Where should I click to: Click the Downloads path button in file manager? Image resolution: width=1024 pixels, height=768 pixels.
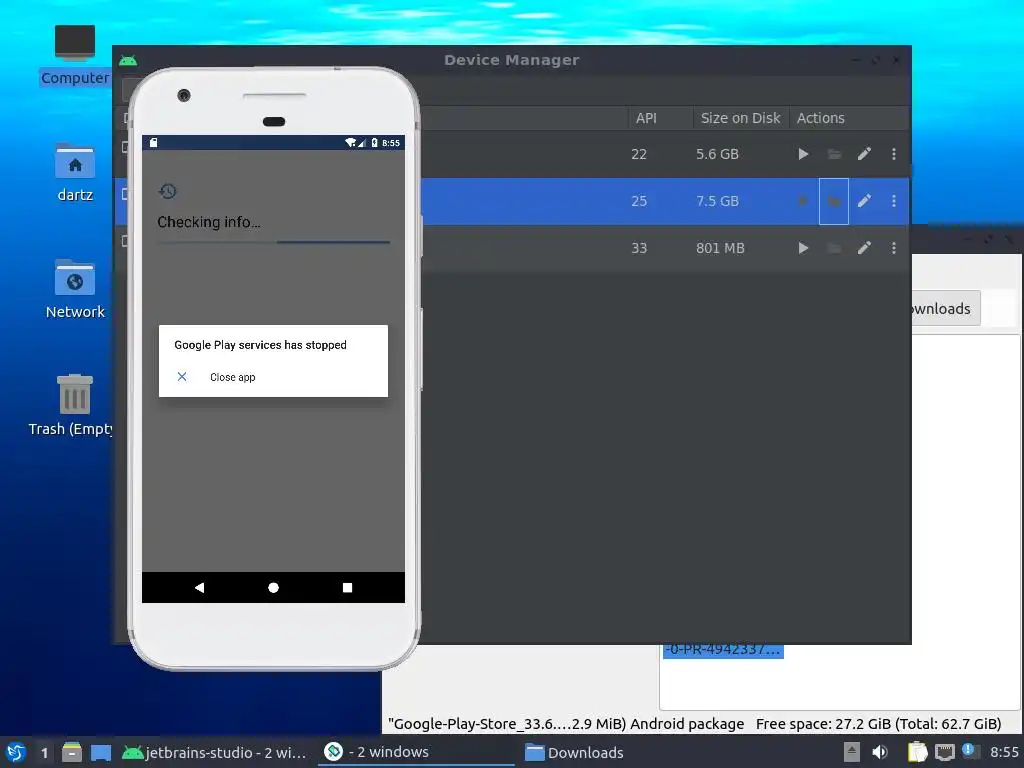point(946,308)
